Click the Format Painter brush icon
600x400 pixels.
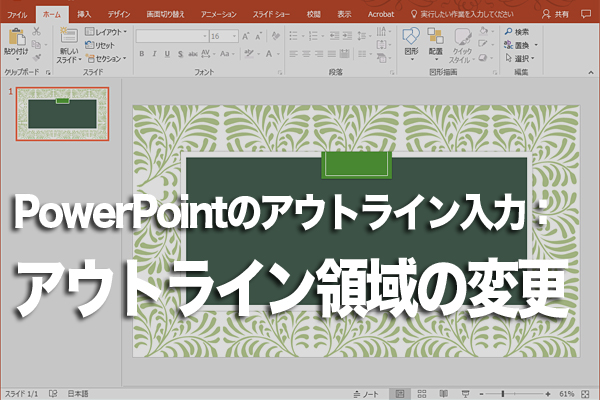tap(37, 58)
